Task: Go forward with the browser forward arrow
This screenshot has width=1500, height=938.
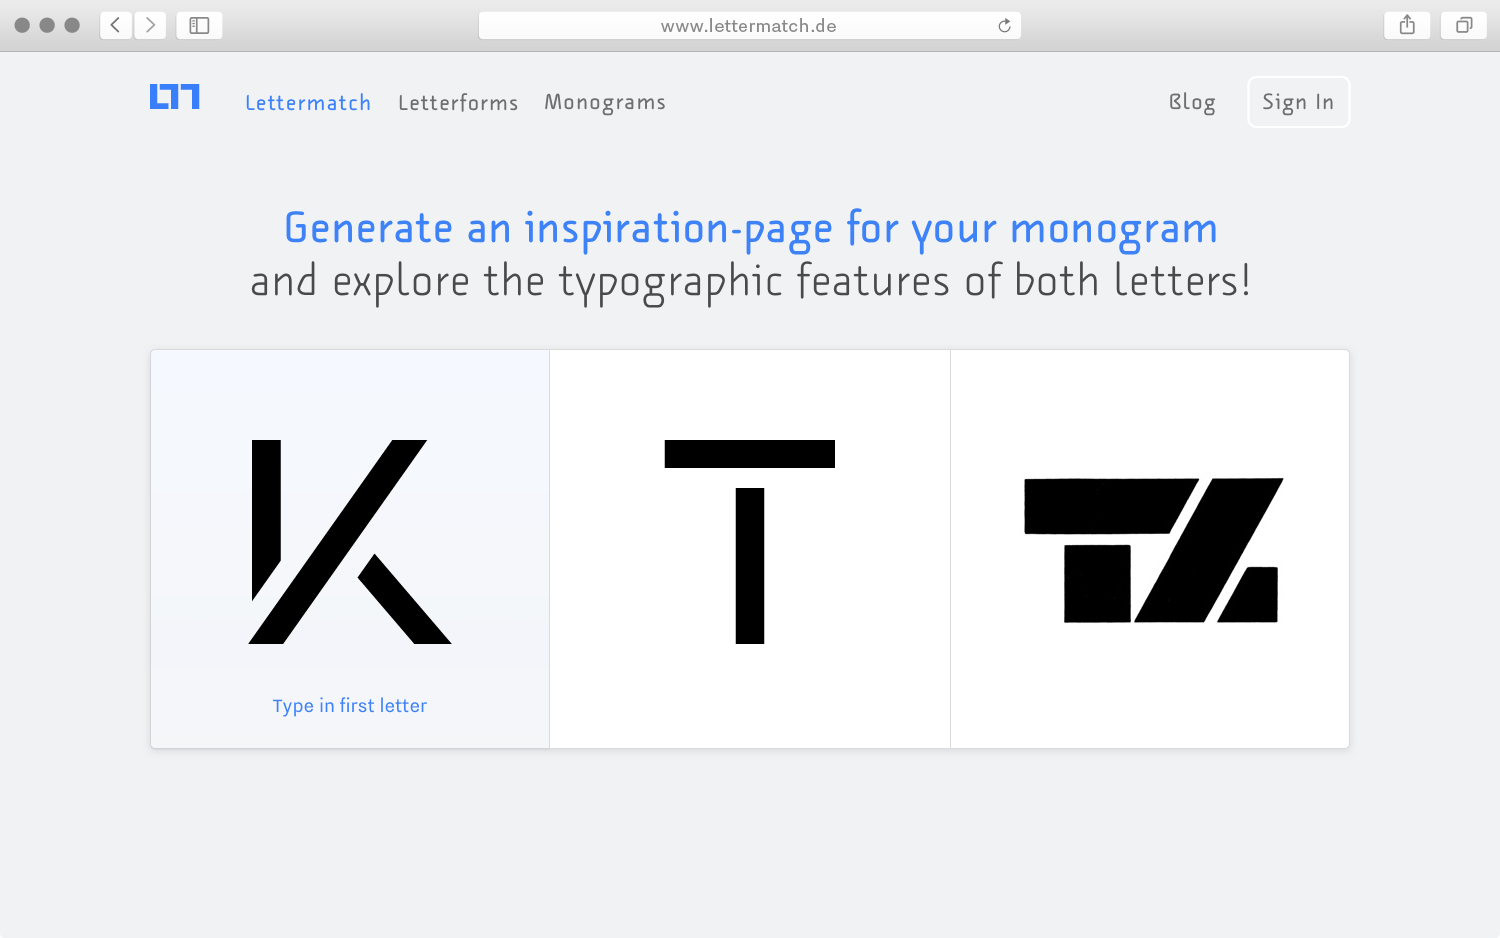Action: [x=150, y=25]
